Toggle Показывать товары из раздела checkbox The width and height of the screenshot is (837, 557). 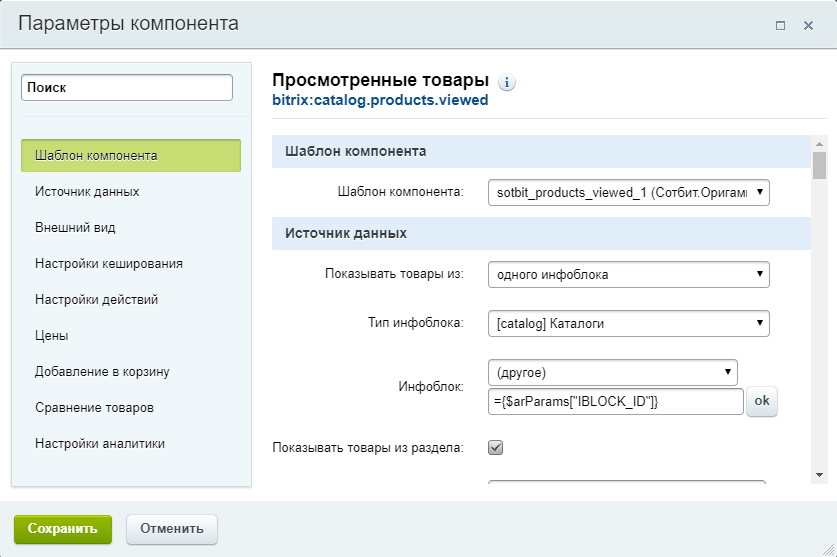point(495,448)
